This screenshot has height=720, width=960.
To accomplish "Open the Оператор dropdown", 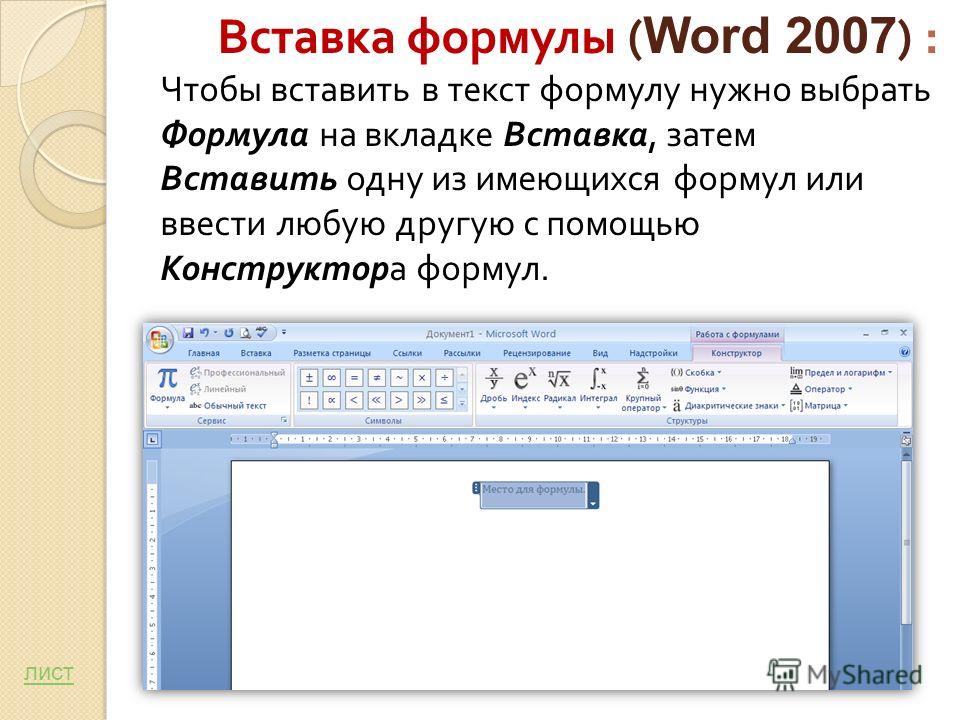I will [x=821, y=389].
